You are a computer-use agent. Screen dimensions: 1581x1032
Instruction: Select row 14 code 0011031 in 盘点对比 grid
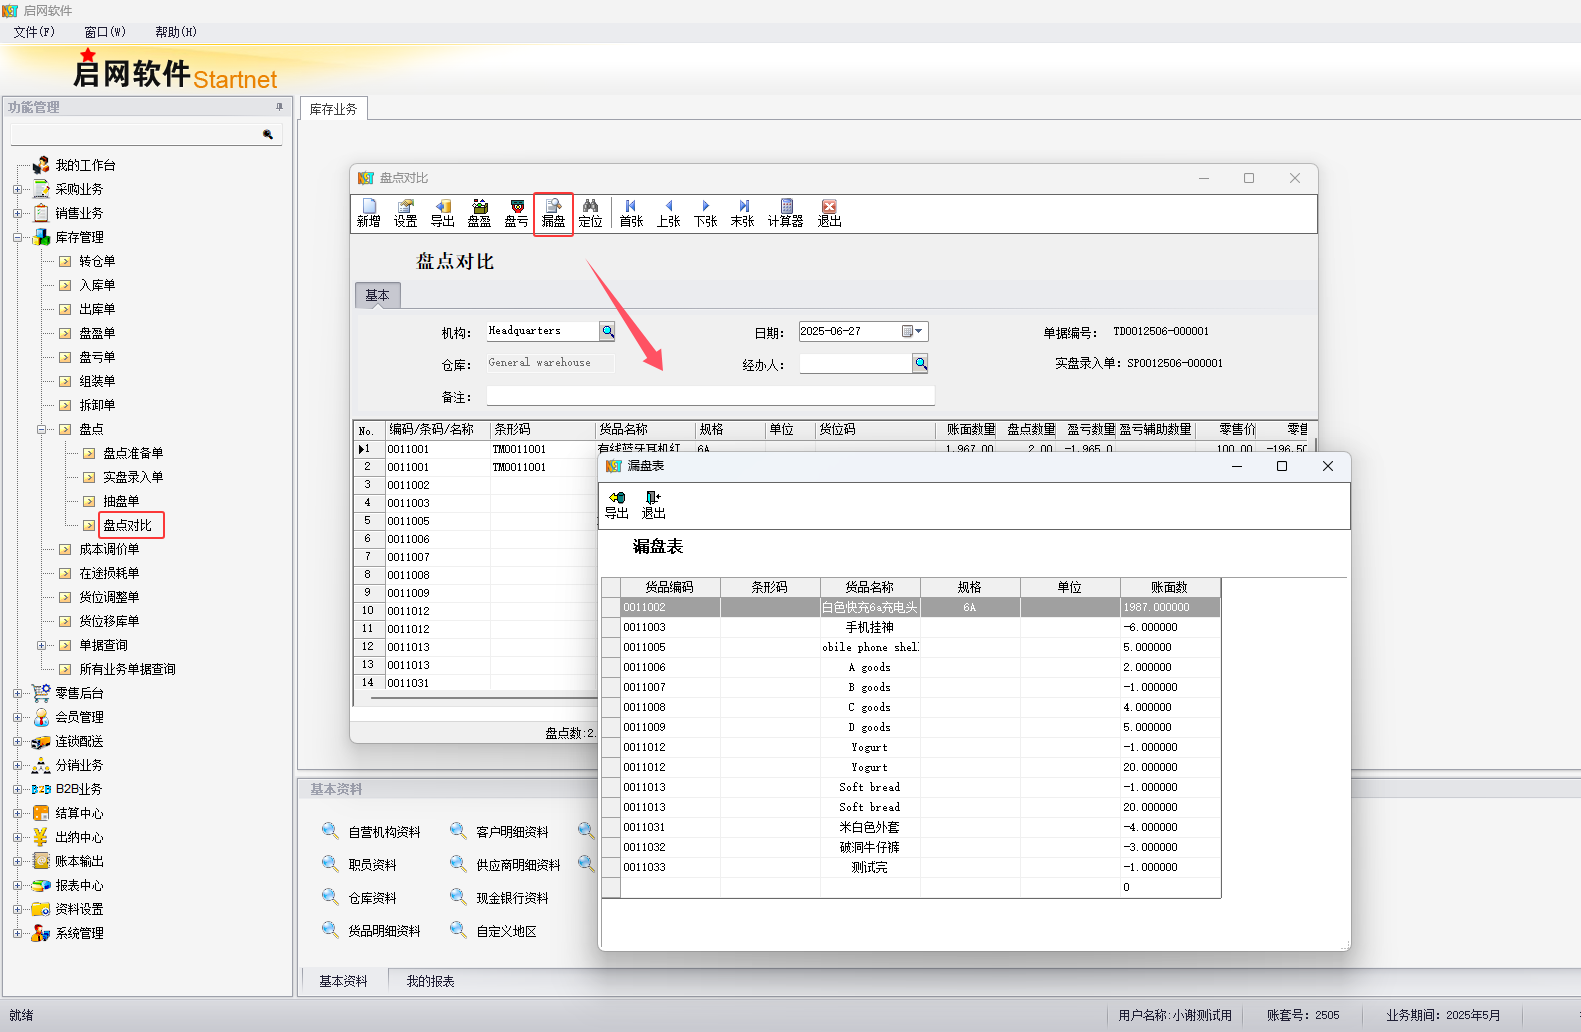coord(475,683)
